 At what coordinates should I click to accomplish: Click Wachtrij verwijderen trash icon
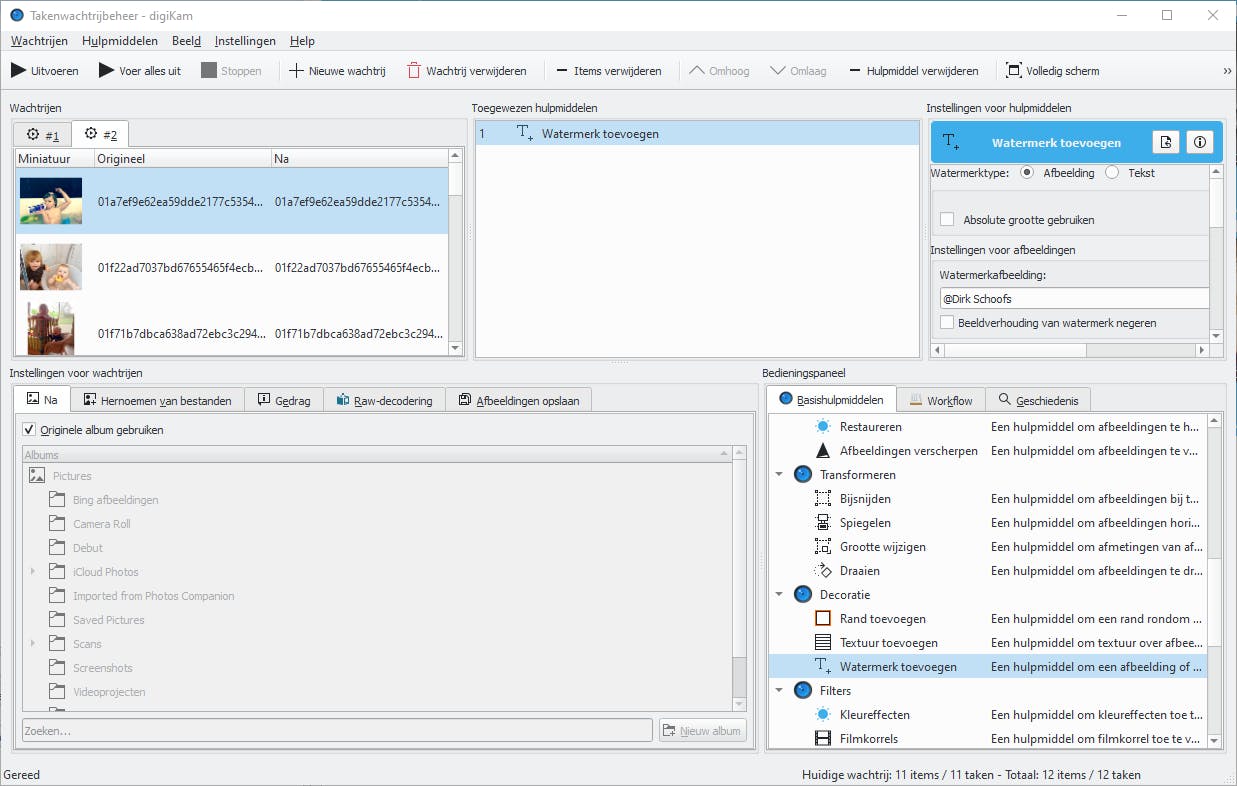pos(414,71)
